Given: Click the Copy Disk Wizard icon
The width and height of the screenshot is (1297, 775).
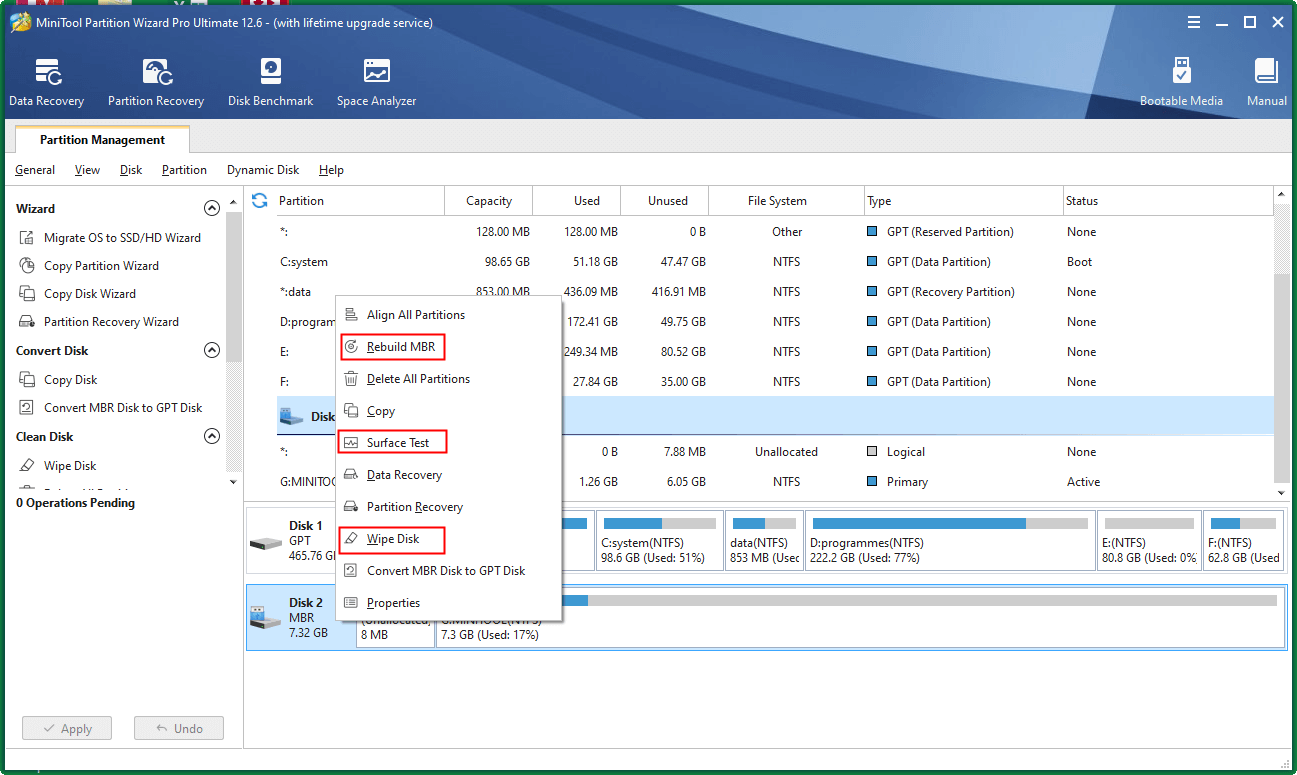Looking at the screenshot, I should pyautogui.click(x=27, y=294).
